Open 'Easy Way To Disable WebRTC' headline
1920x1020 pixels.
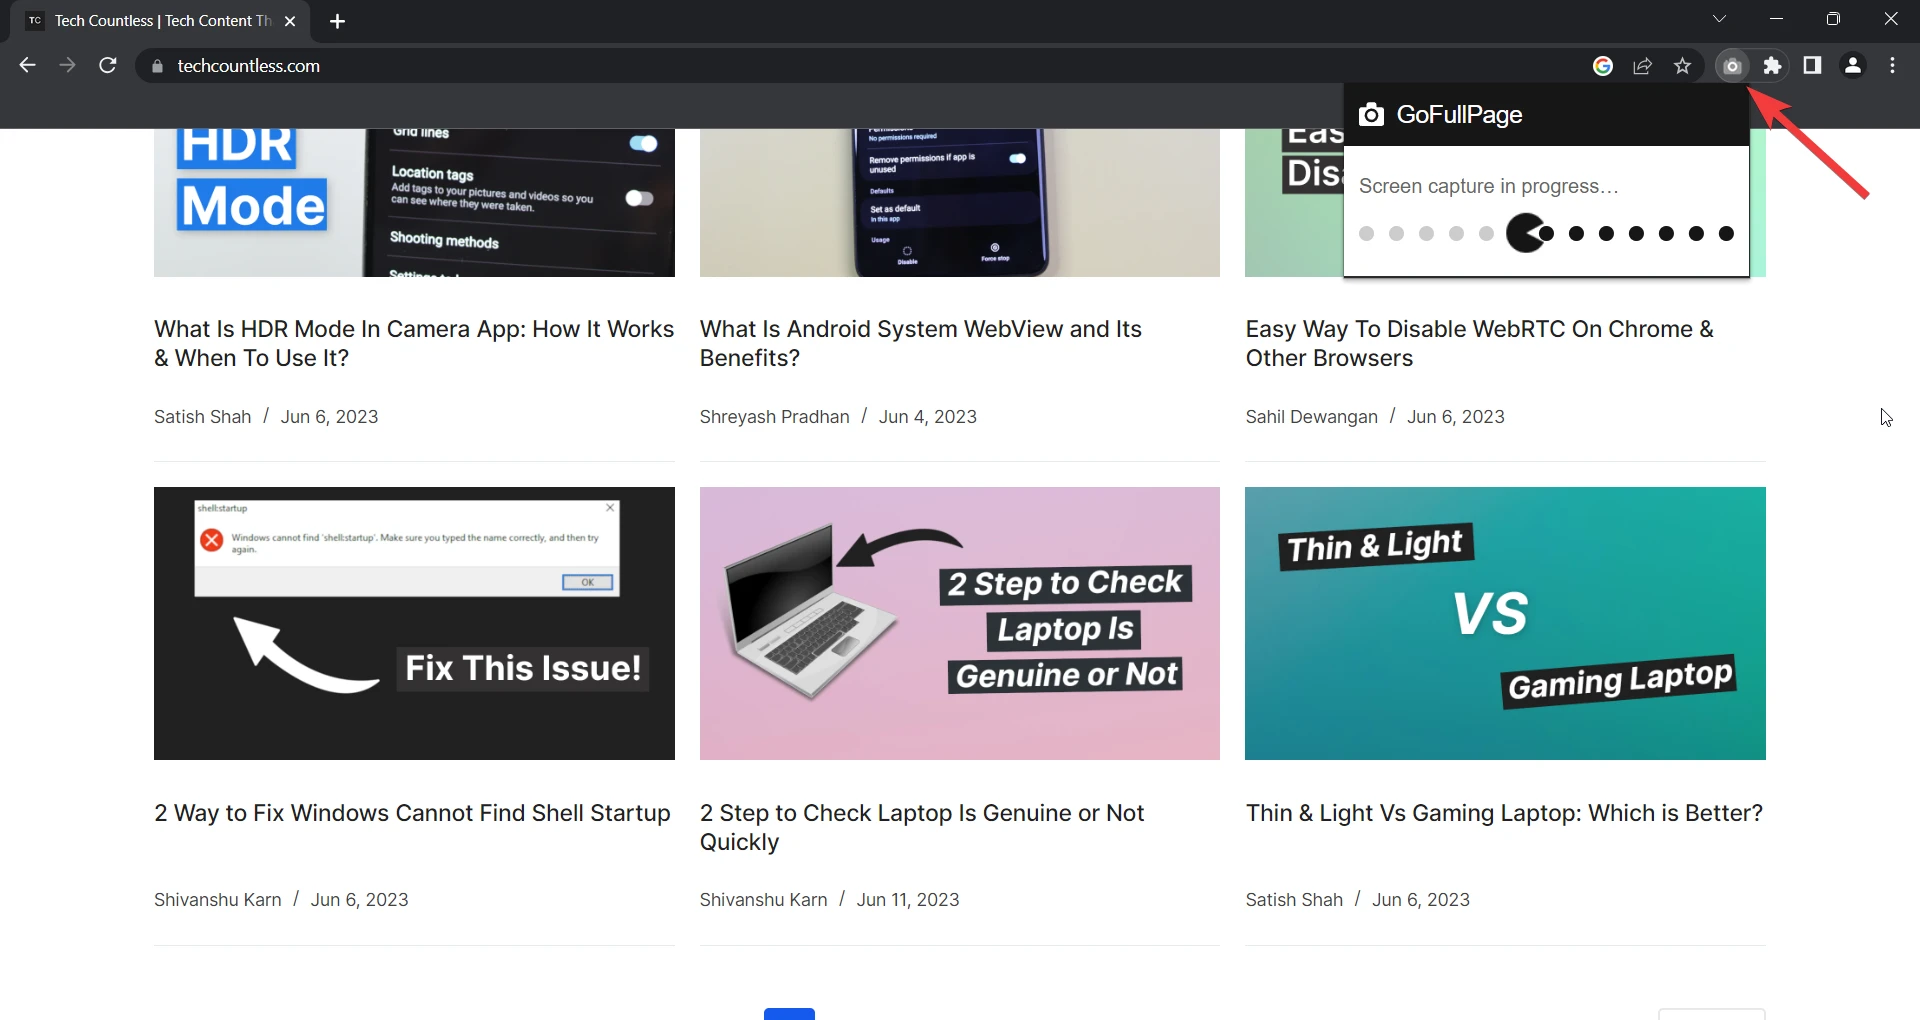[1480, 344]
